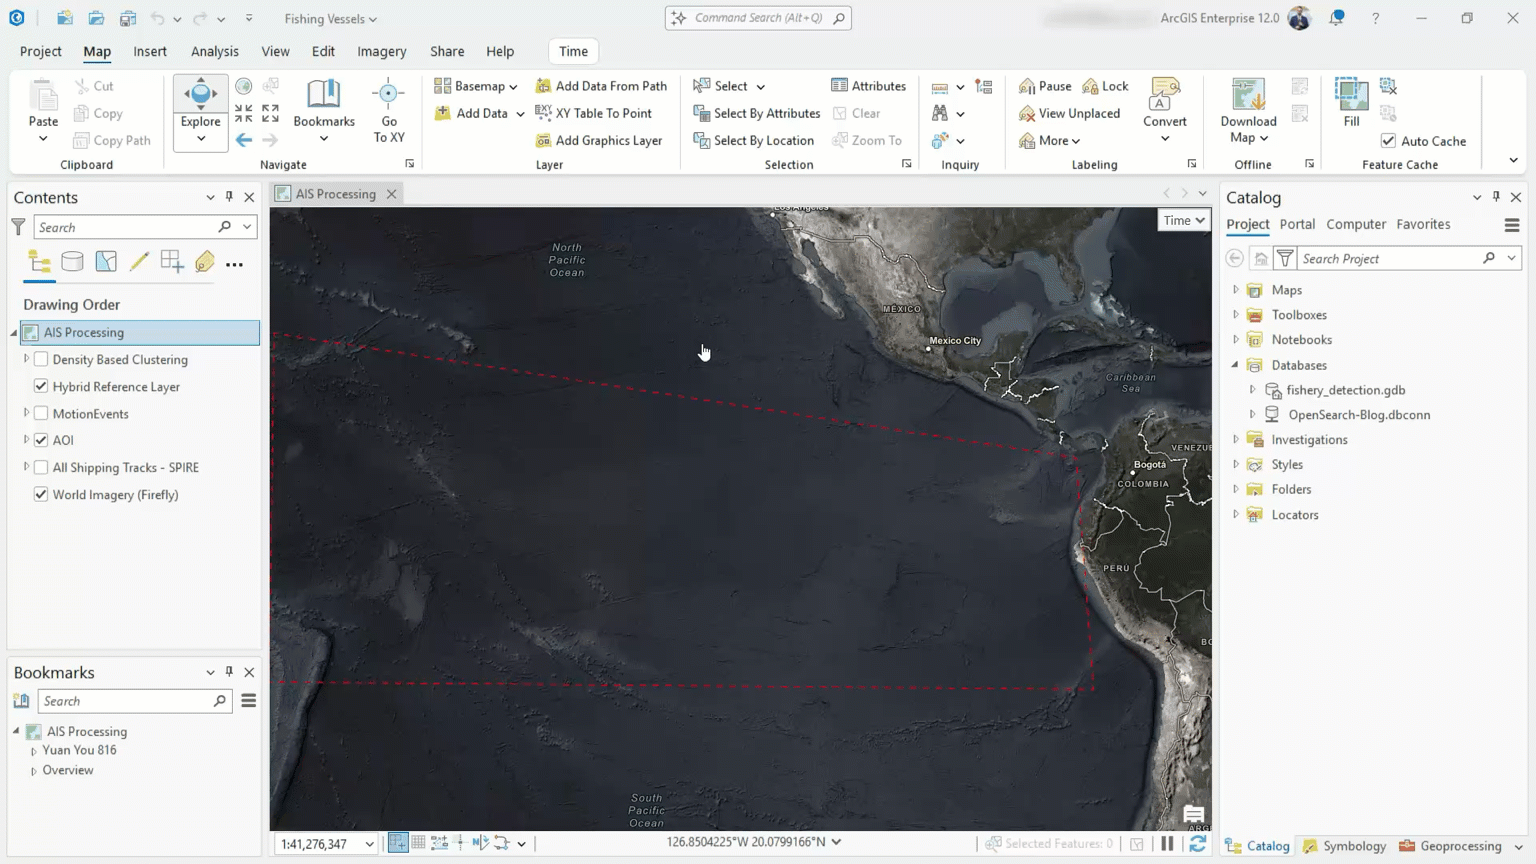Switch to List By Editing view
Screen dimensions: 1536x864
point(139,262)
